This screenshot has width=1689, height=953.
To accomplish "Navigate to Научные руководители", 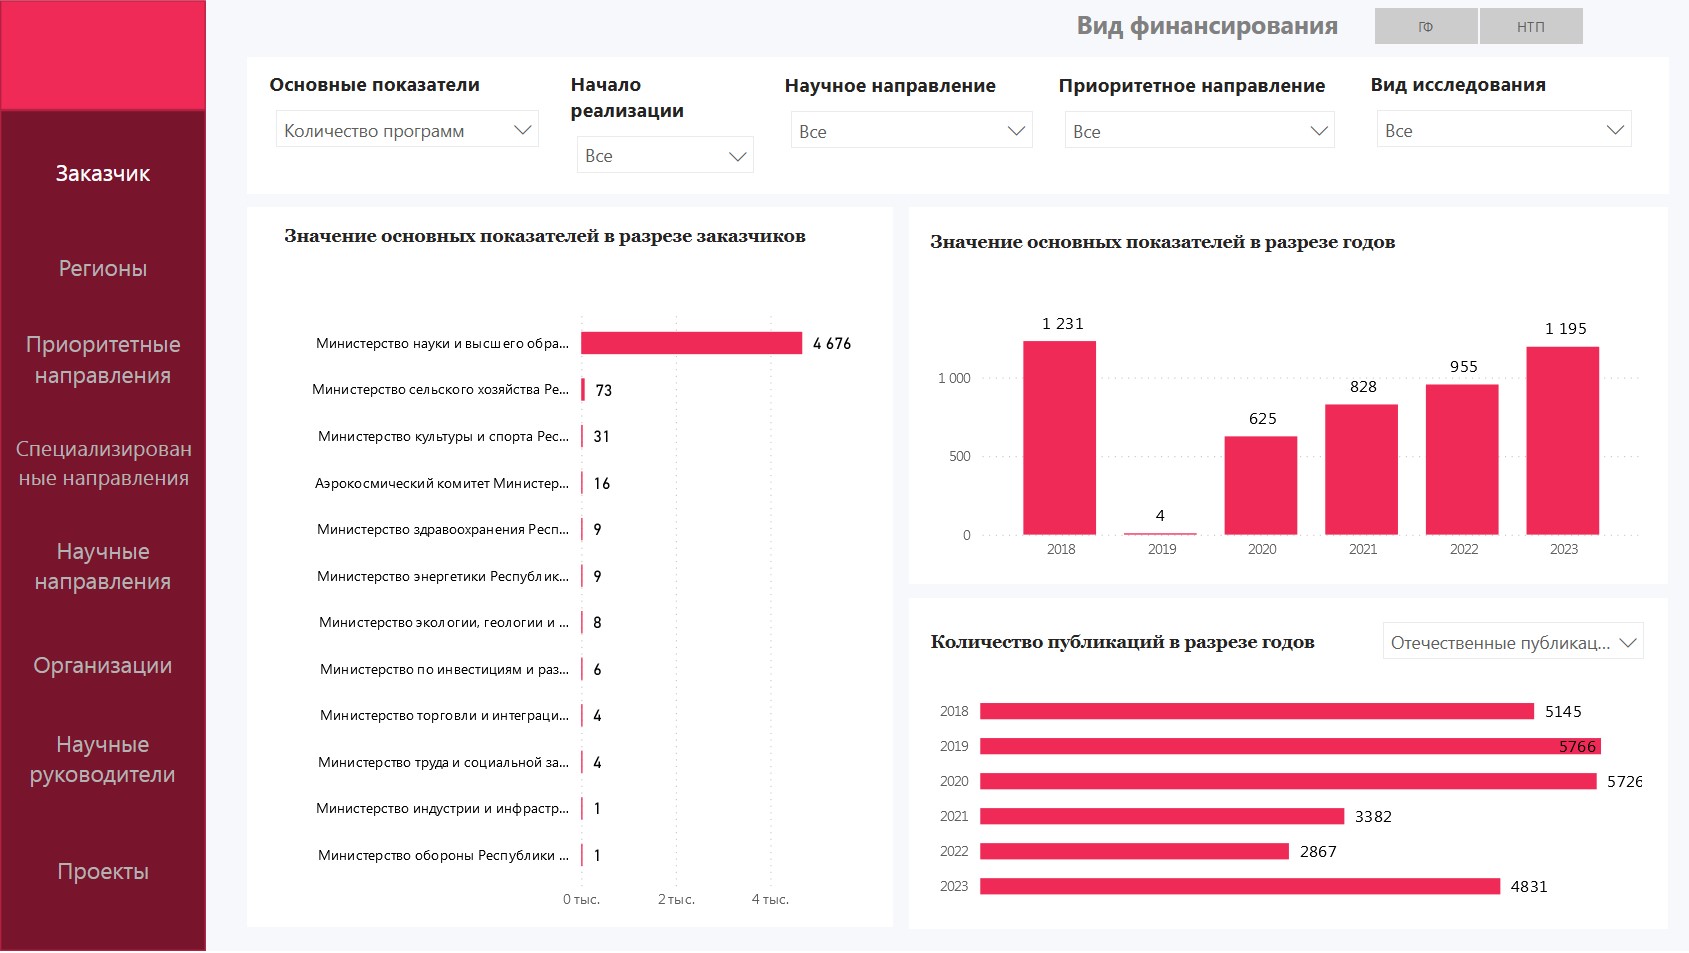I will click(x=103, y=759).
